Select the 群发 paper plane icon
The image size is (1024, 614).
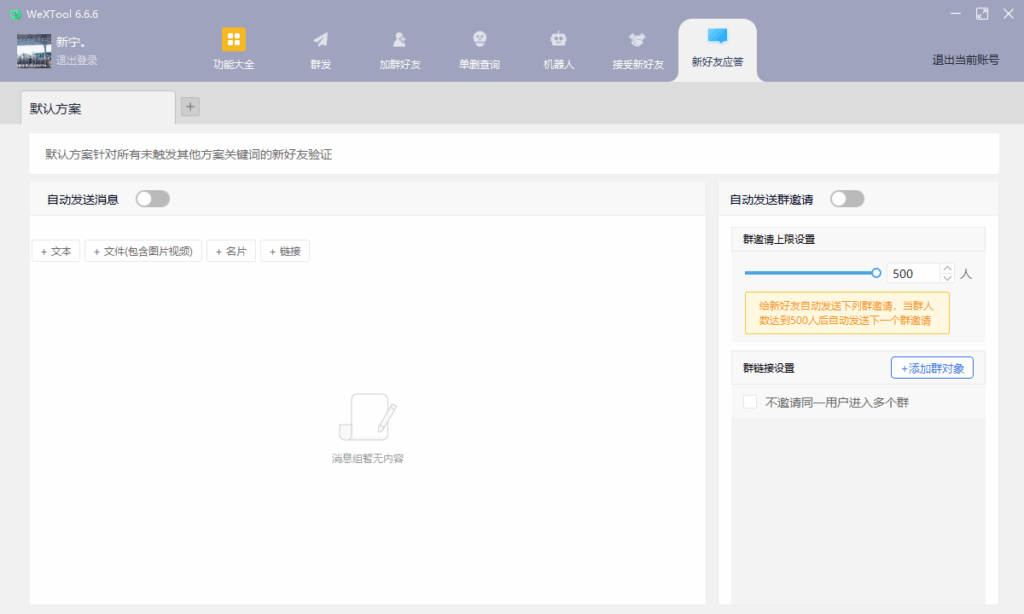point(320,40)
